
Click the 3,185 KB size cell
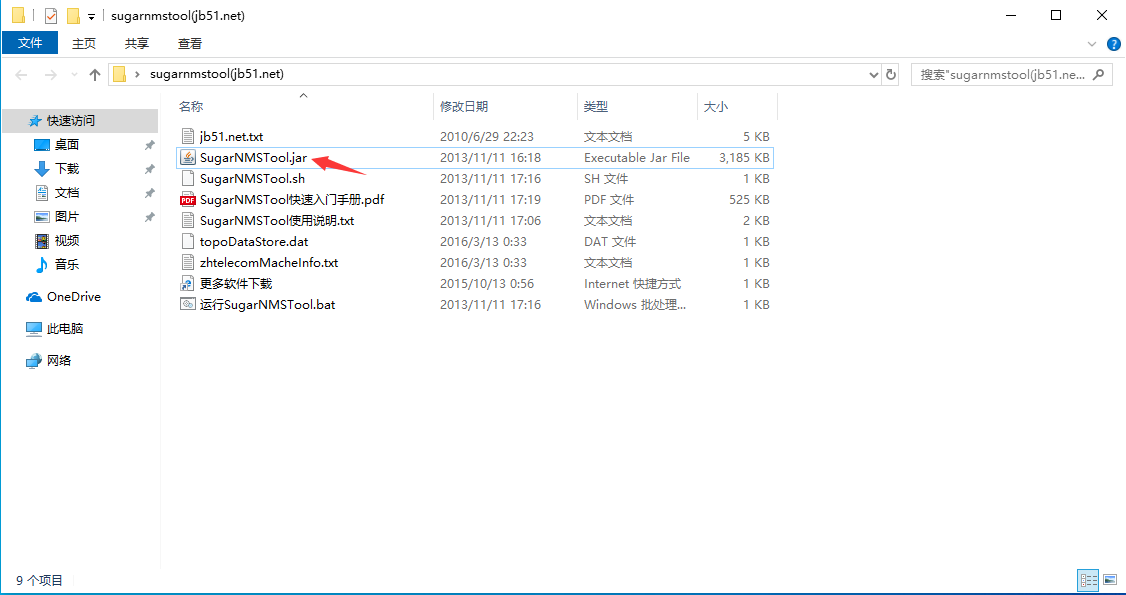pos(744,157)
